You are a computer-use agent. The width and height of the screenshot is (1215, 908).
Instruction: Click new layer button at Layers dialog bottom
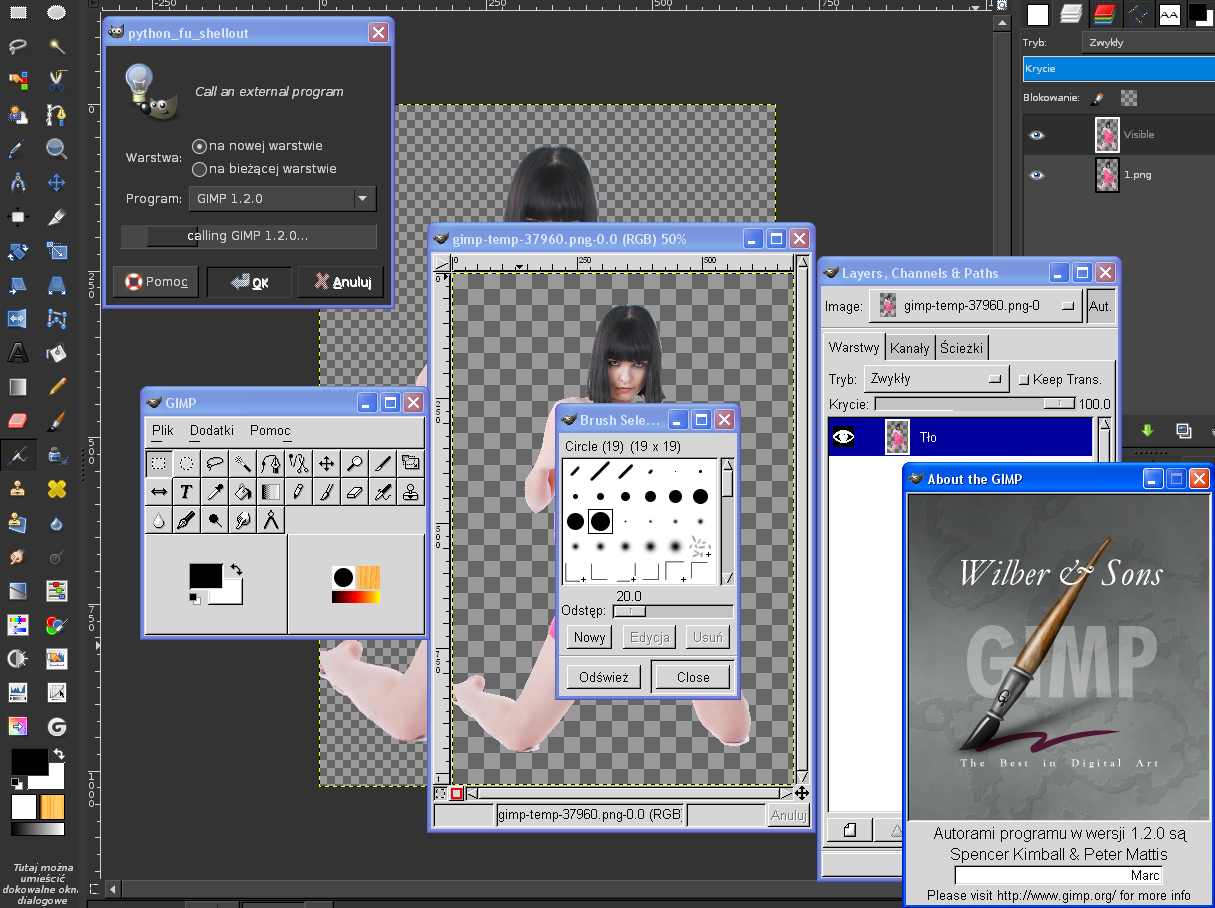(x=850, y=830)
